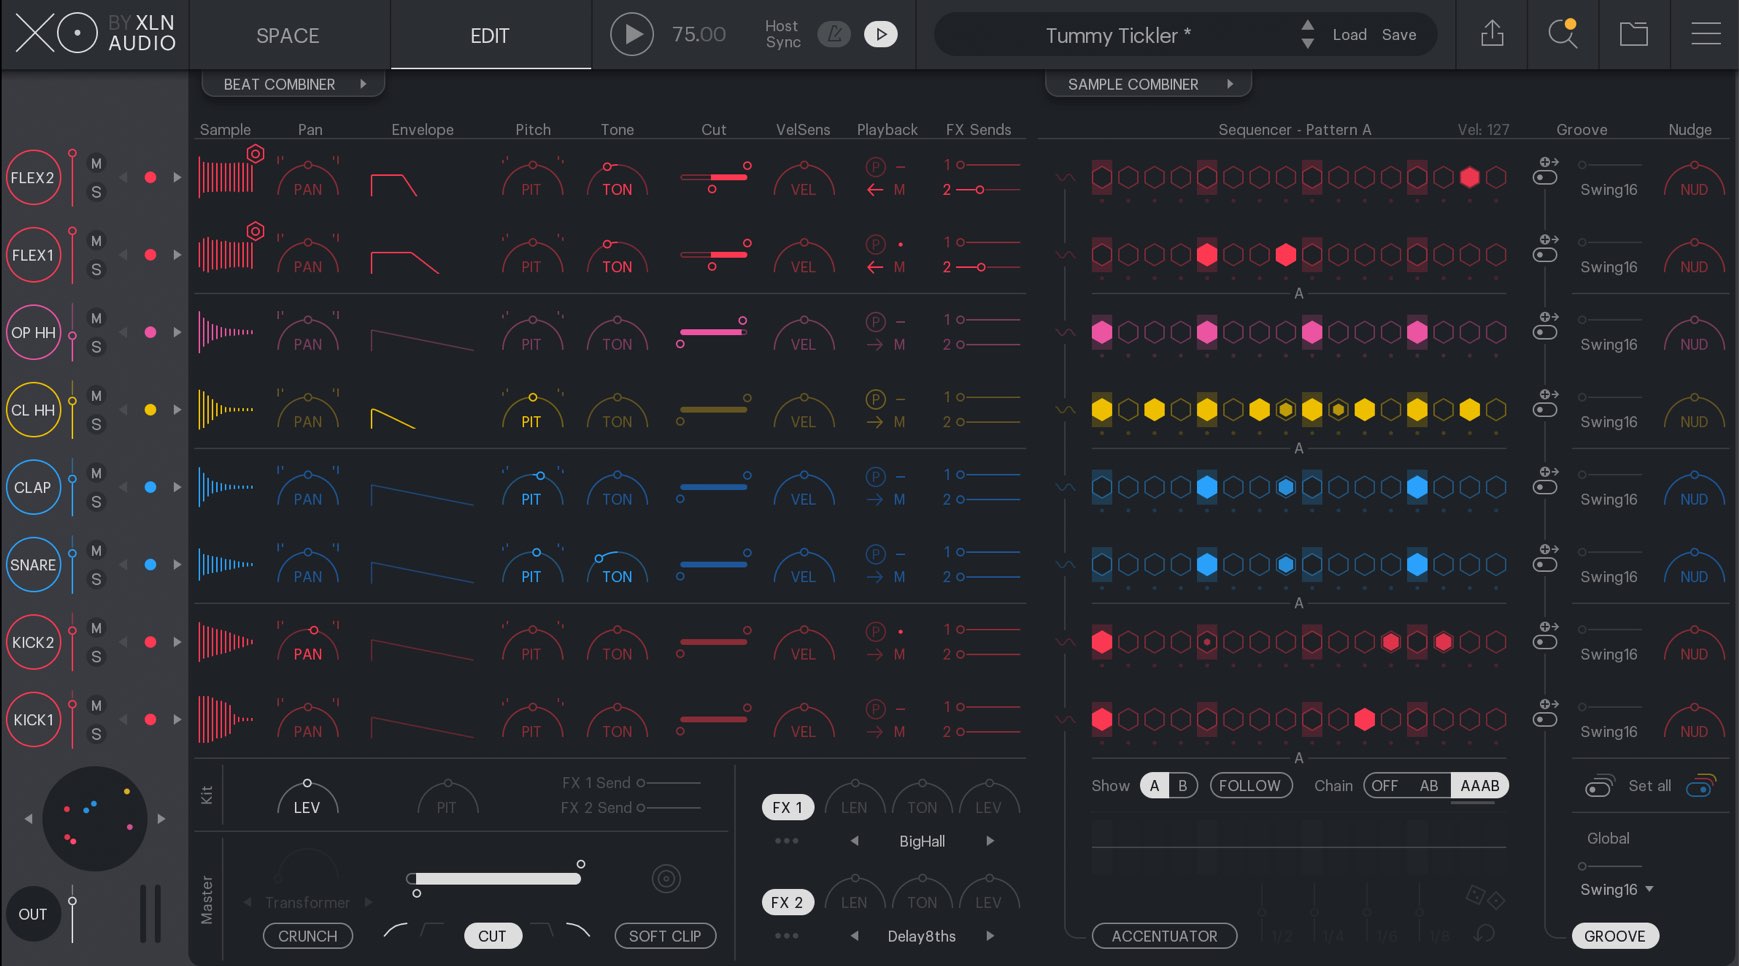
Task: Open Global Swing16 groove dropdown
Action: pyautogui.click(x=1617, y=889)
